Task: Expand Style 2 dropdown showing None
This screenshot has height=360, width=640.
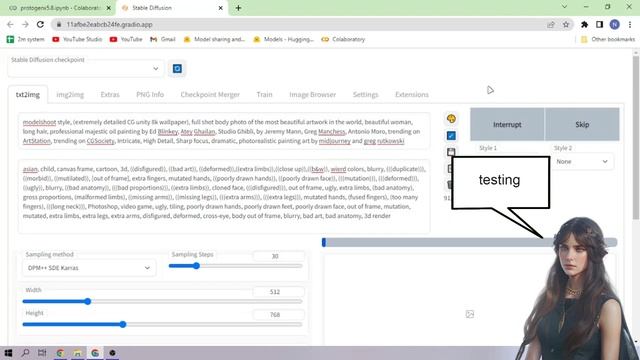Action: (x=582, y=162)
